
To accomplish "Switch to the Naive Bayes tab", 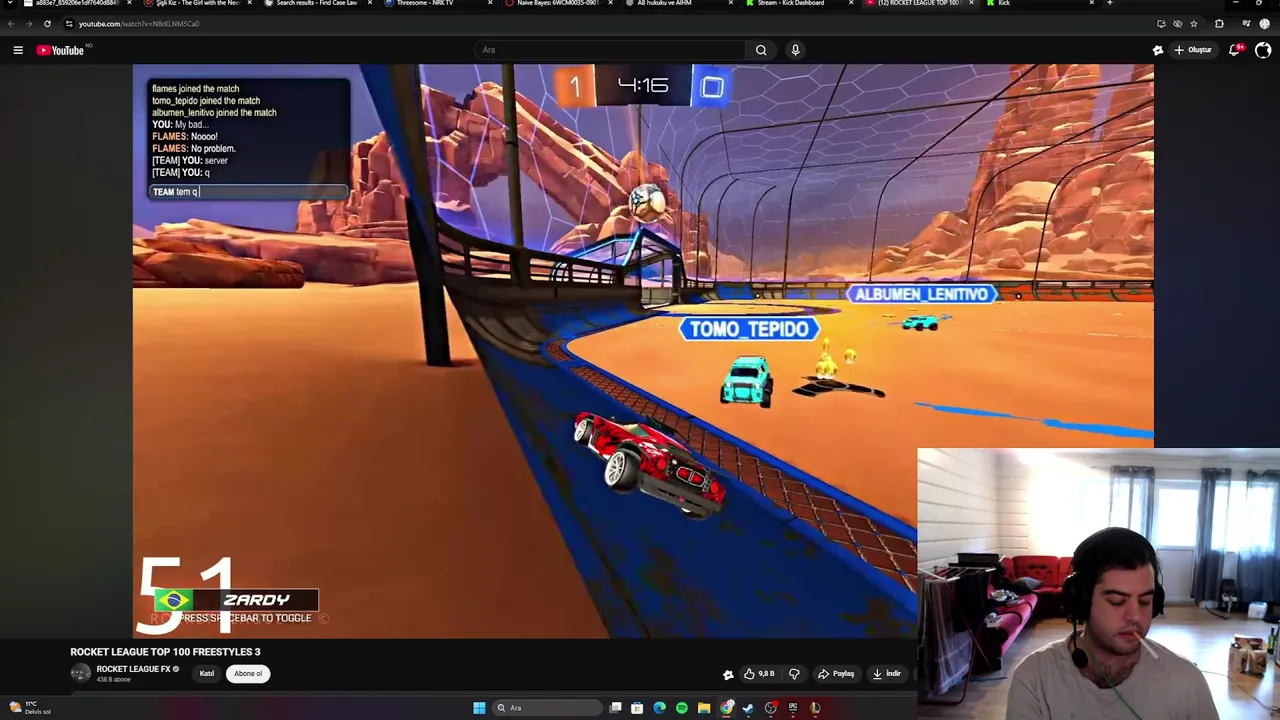I will [558, 3].
